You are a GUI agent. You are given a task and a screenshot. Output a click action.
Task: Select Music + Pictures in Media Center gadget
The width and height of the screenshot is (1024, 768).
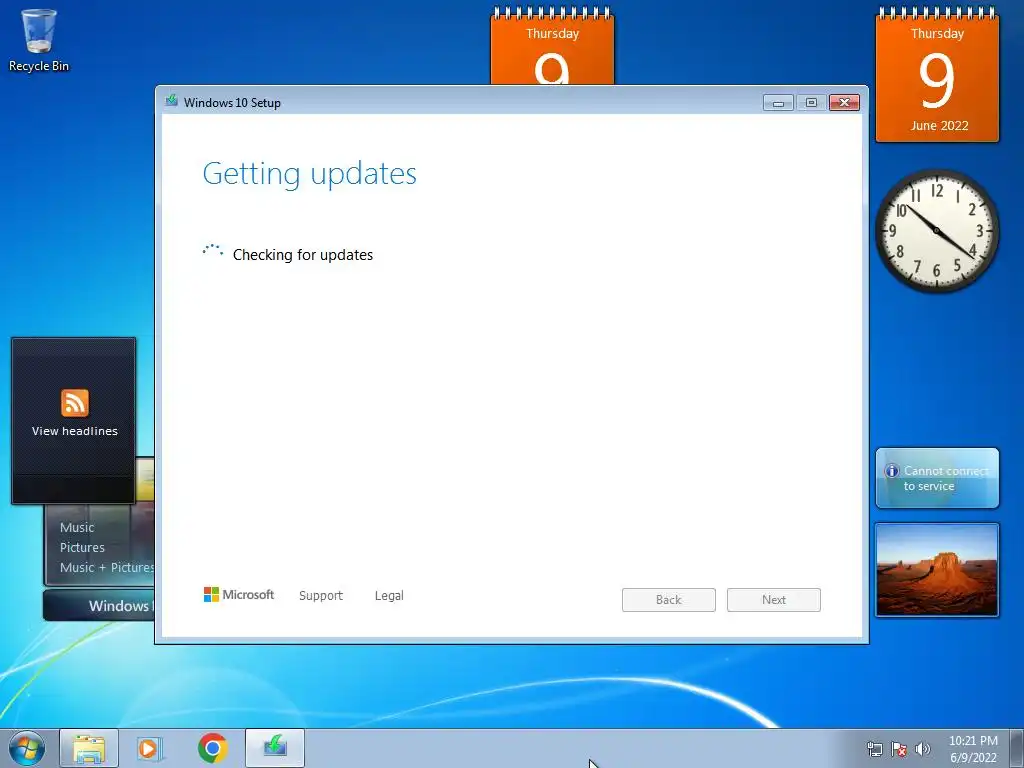pyautogui.click(x=107, y=568)
